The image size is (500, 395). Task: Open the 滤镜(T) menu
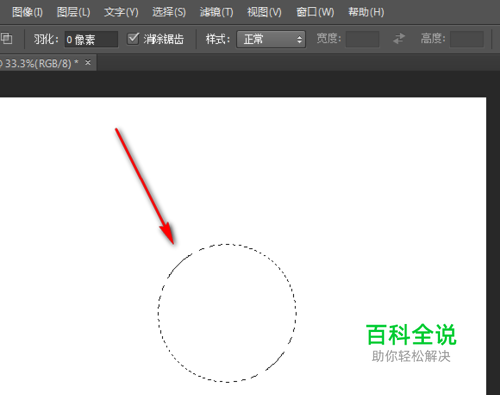[216, 12]
